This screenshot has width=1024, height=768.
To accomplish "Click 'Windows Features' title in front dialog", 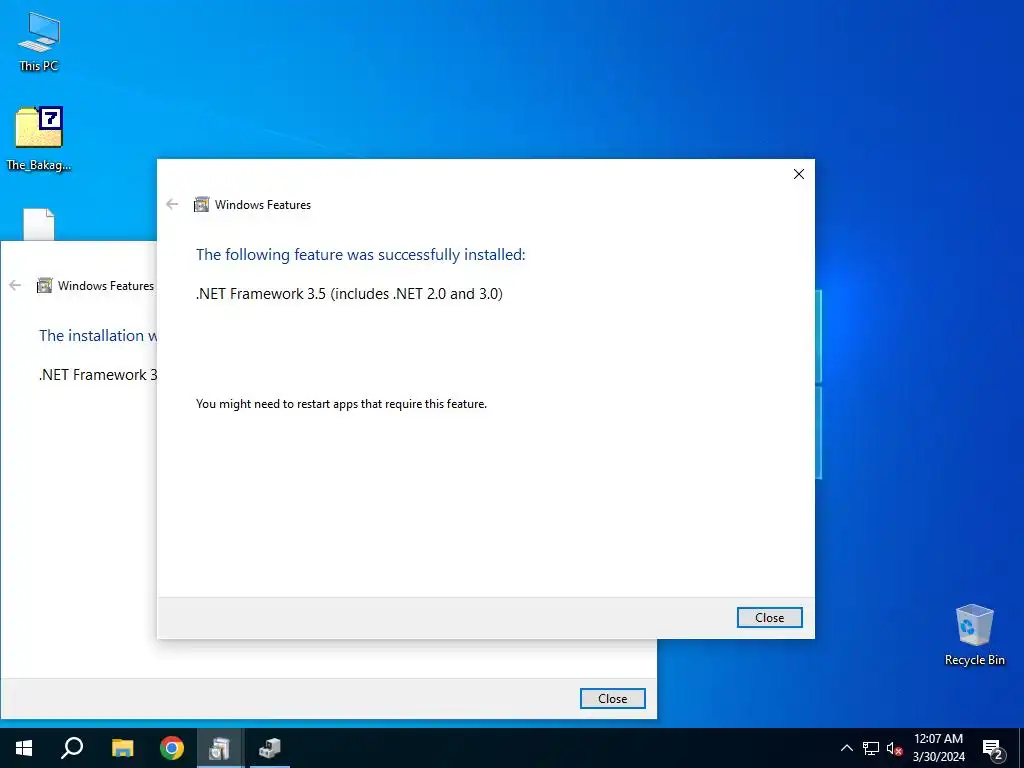I will pos(263,204).
